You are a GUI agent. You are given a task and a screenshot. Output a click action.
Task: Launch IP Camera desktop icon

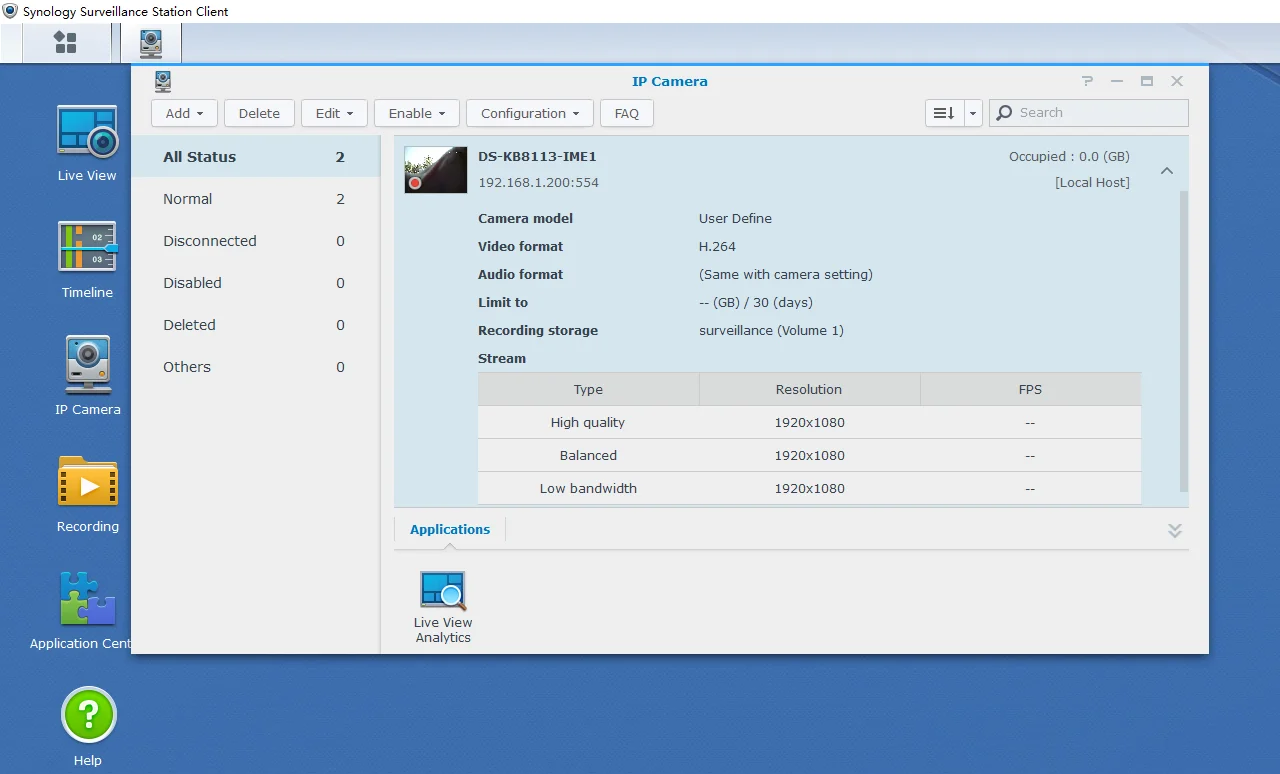[88, 364]
